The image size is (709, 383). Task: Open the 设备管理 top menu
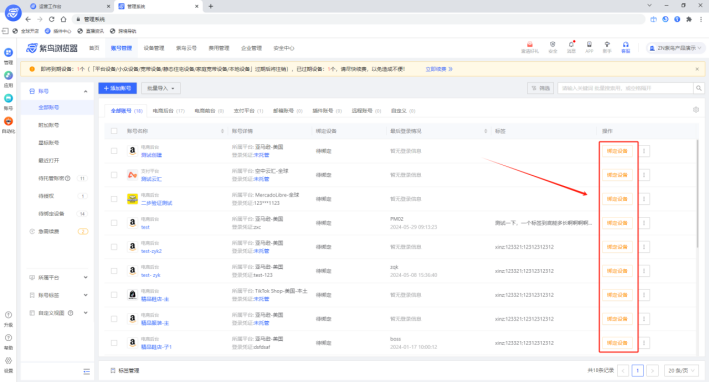click(154, 48)
